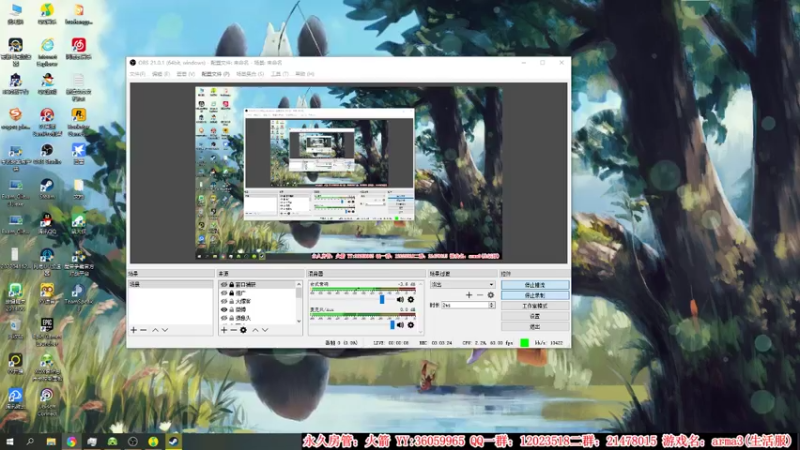Click desktop audio volume slider handle
The height and width of the screenshot is (450, 800).
(382, 299)
